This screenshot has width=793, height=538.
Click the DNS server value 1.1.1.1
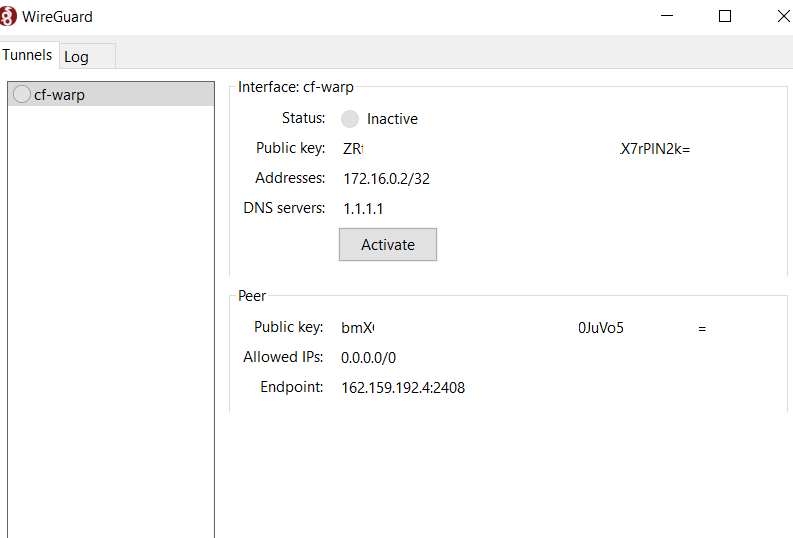pyautogui.click(x=363, y=209)
